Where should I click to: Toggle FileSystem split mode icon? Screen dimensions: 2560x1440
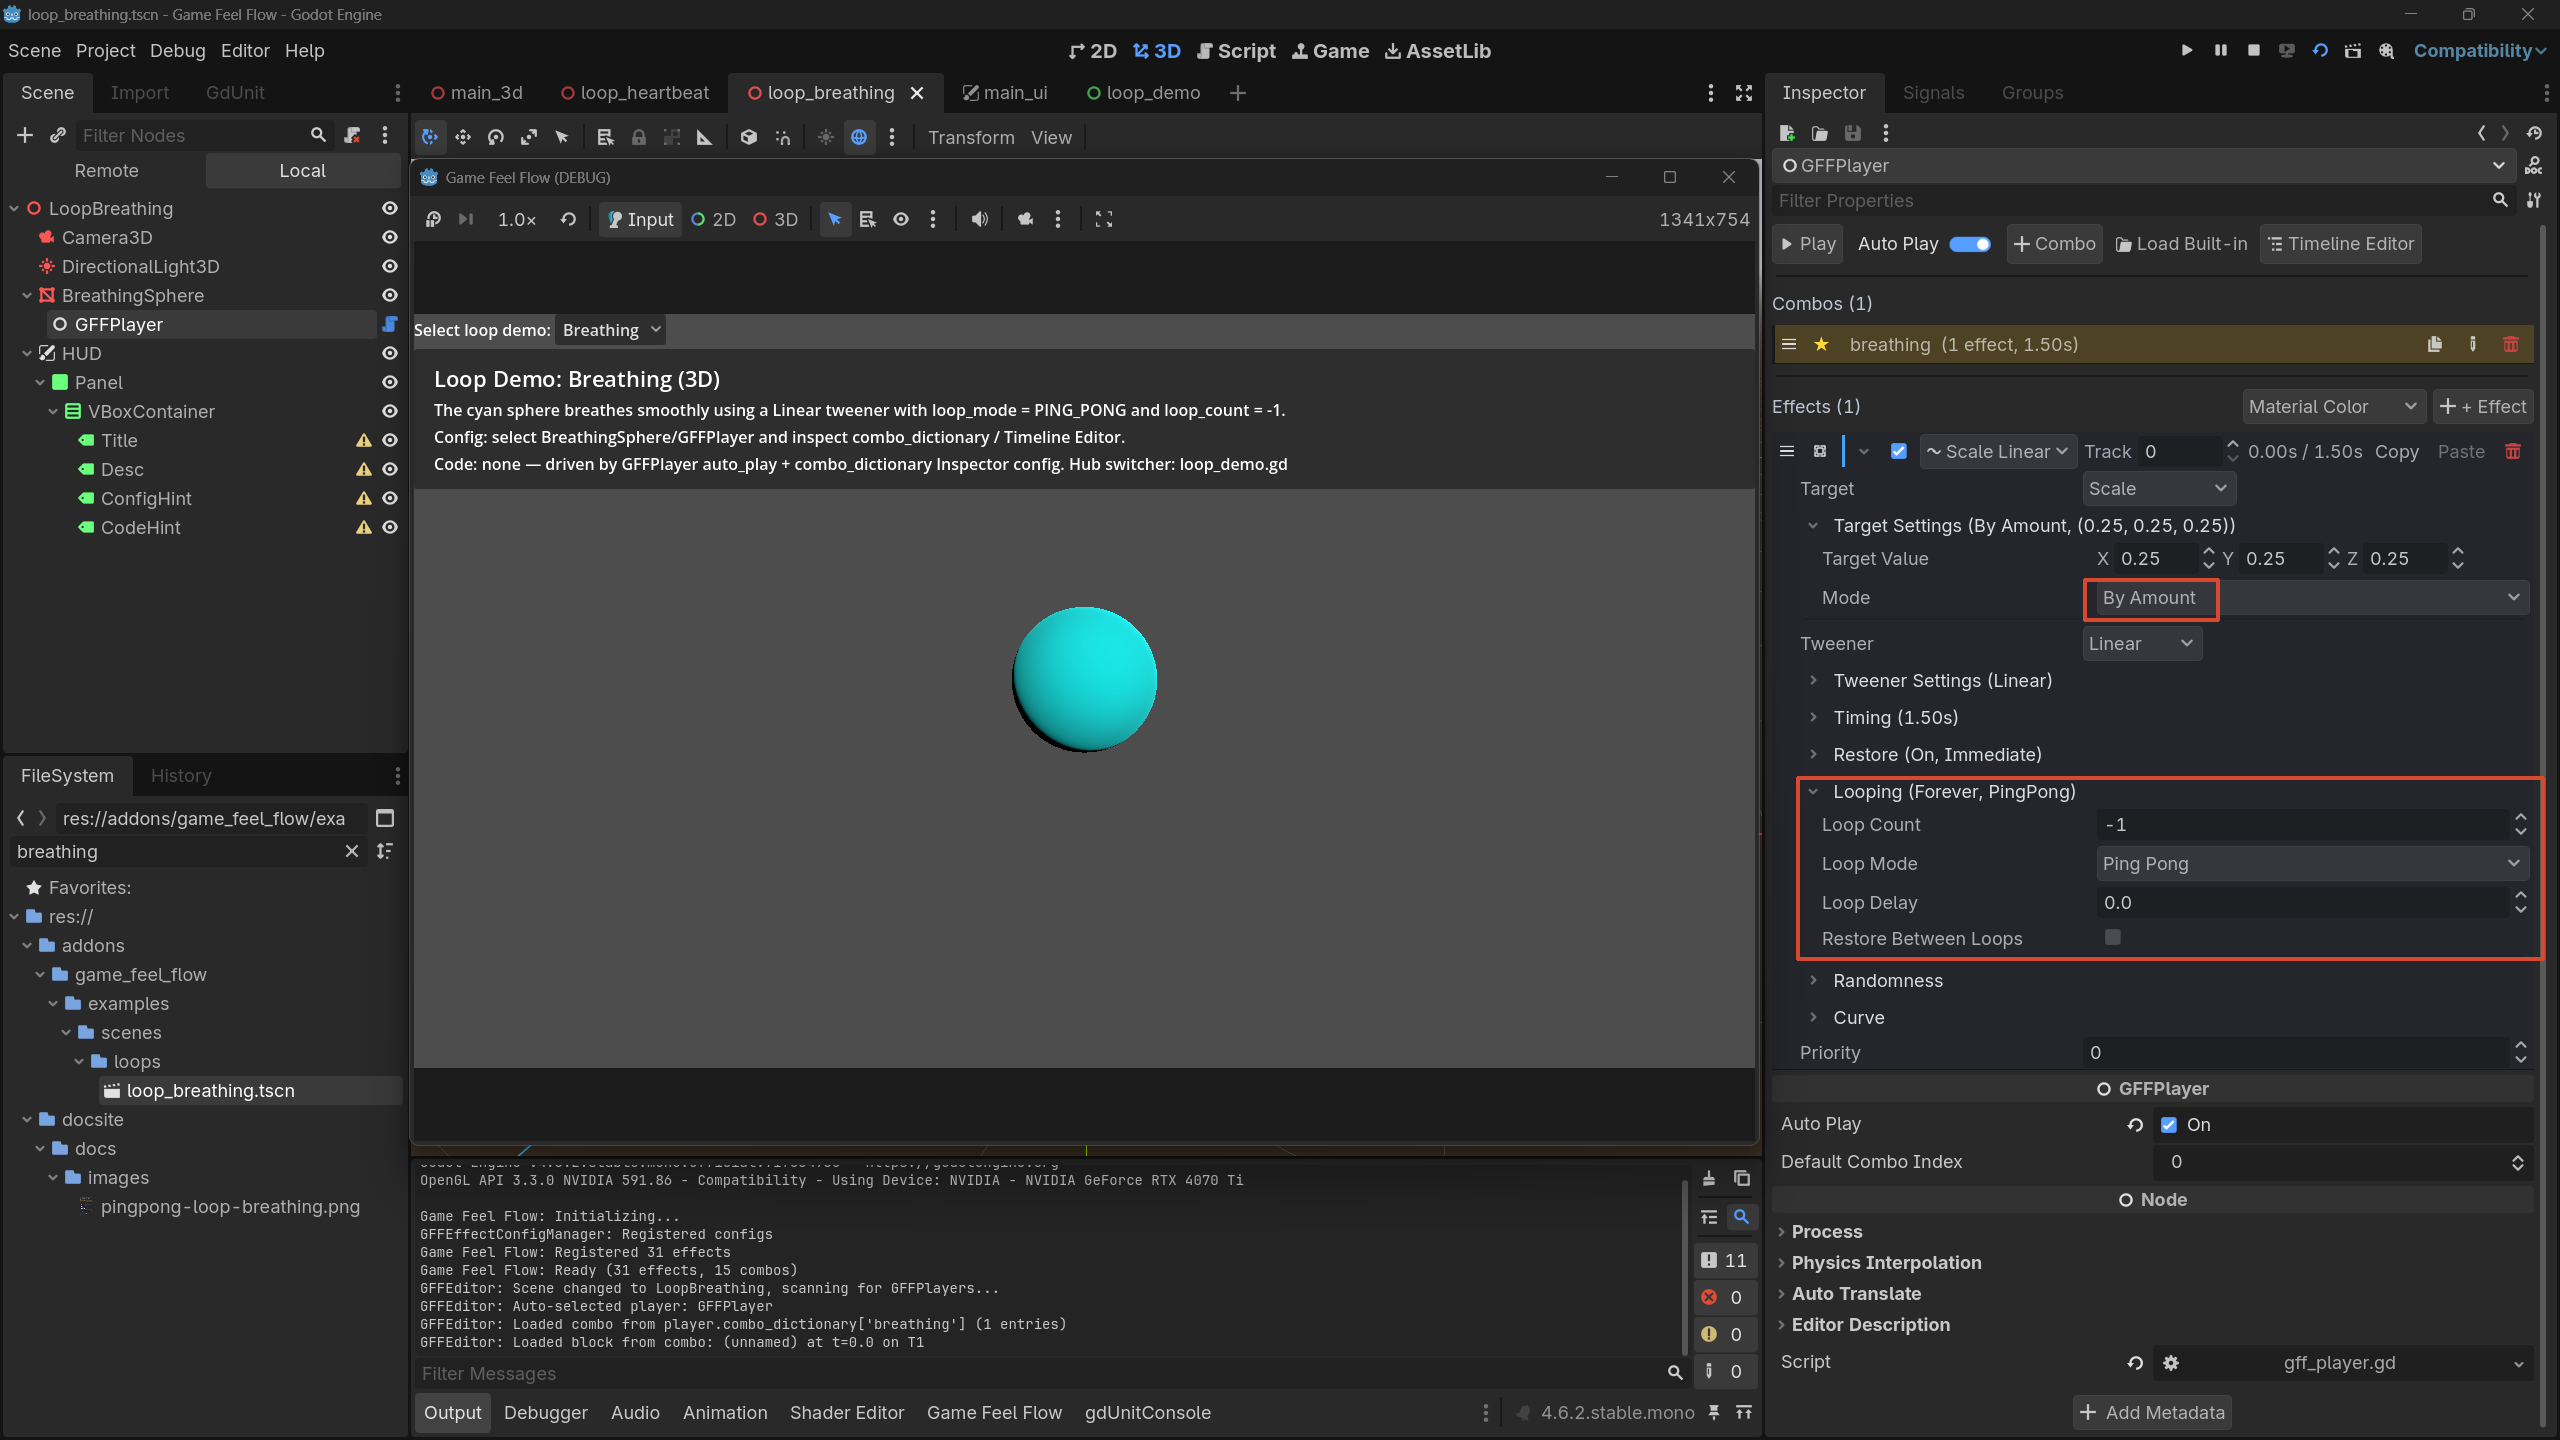[x=384, y=818]
